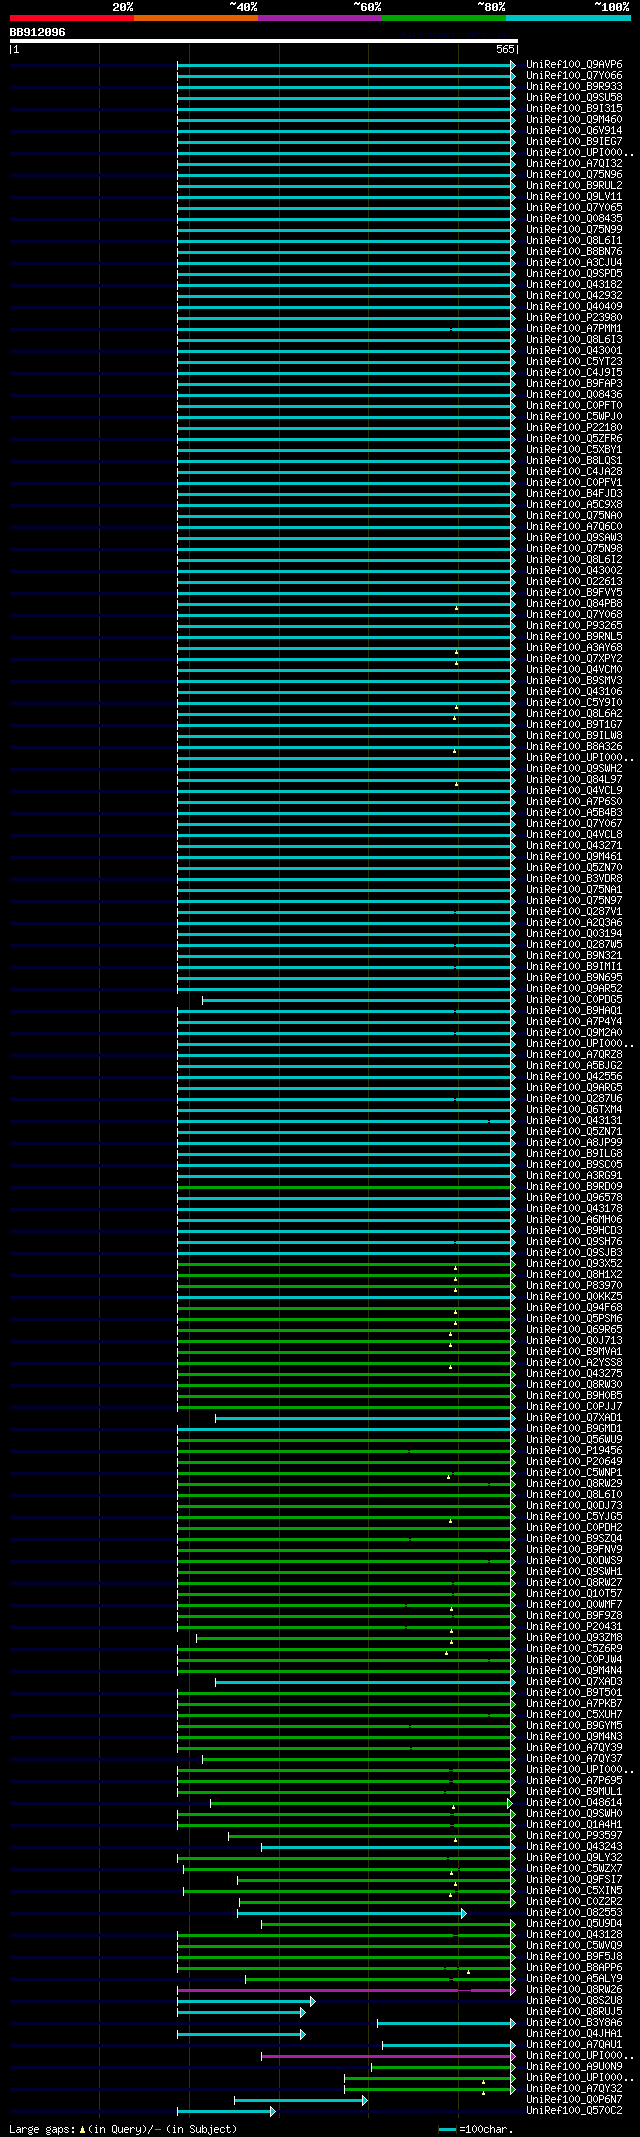Image resolution: width=640 pixels, height=2137 pixels.
Task: Select the UniRef100_A7PMM1 label
Action: 574,328
